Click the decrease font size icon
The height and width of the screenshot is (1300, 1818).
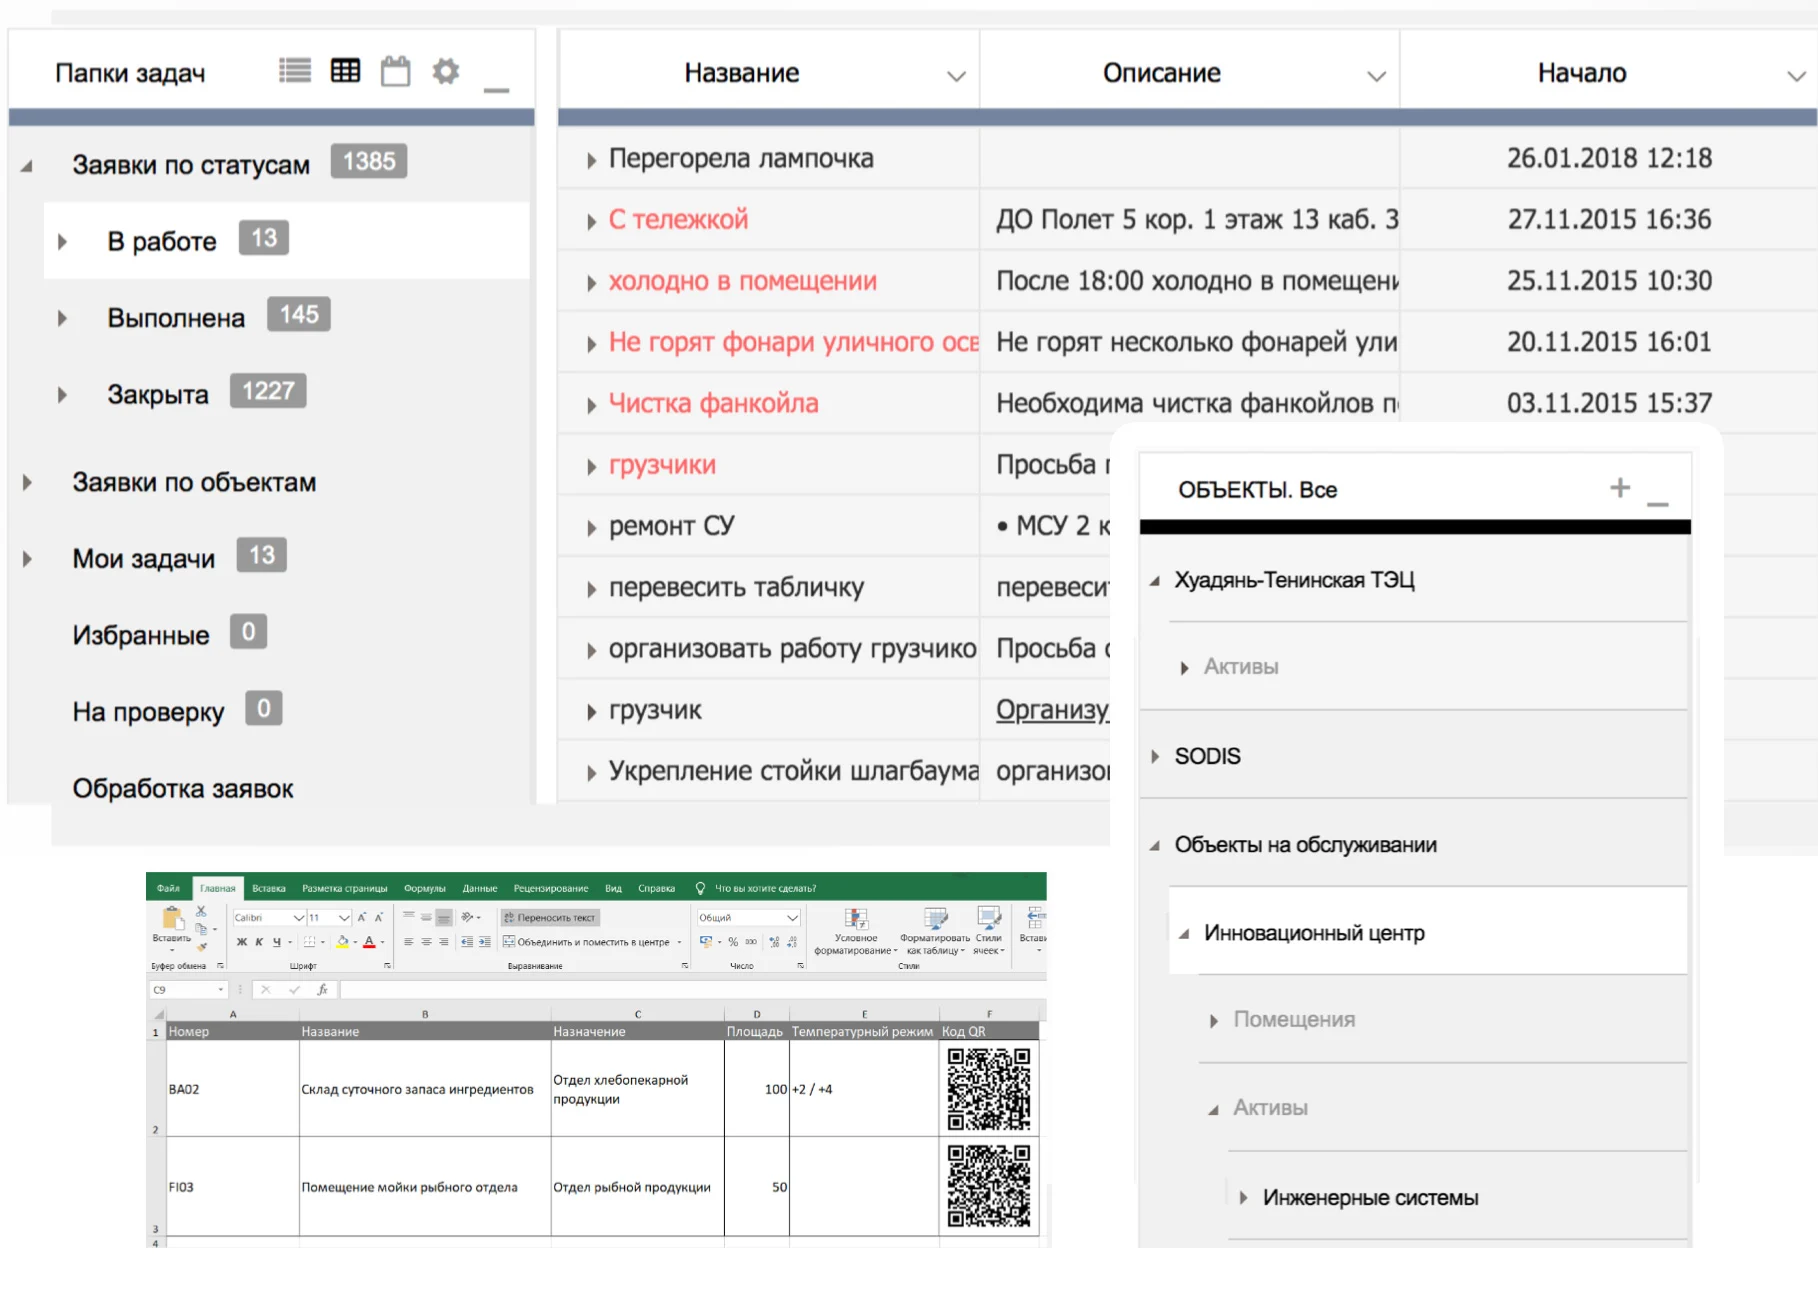coord(379,917)
